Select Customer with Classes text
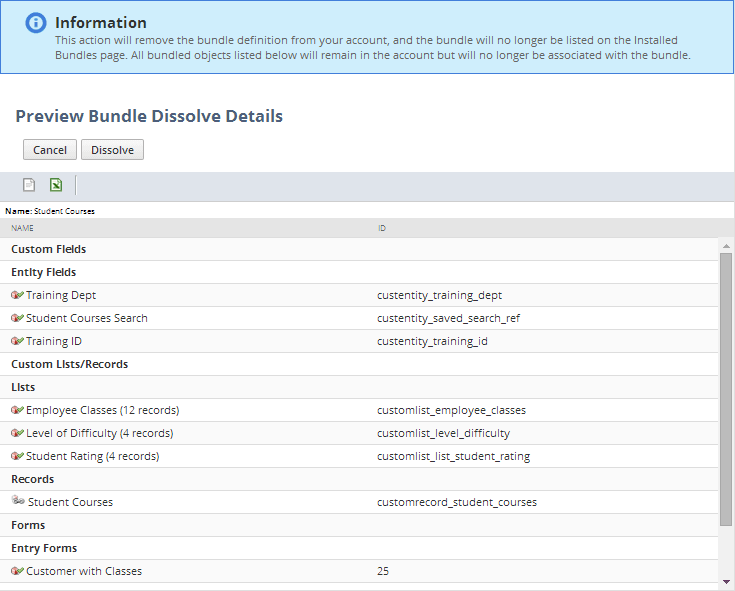735x591 pixels. click(x=84, y=571)
